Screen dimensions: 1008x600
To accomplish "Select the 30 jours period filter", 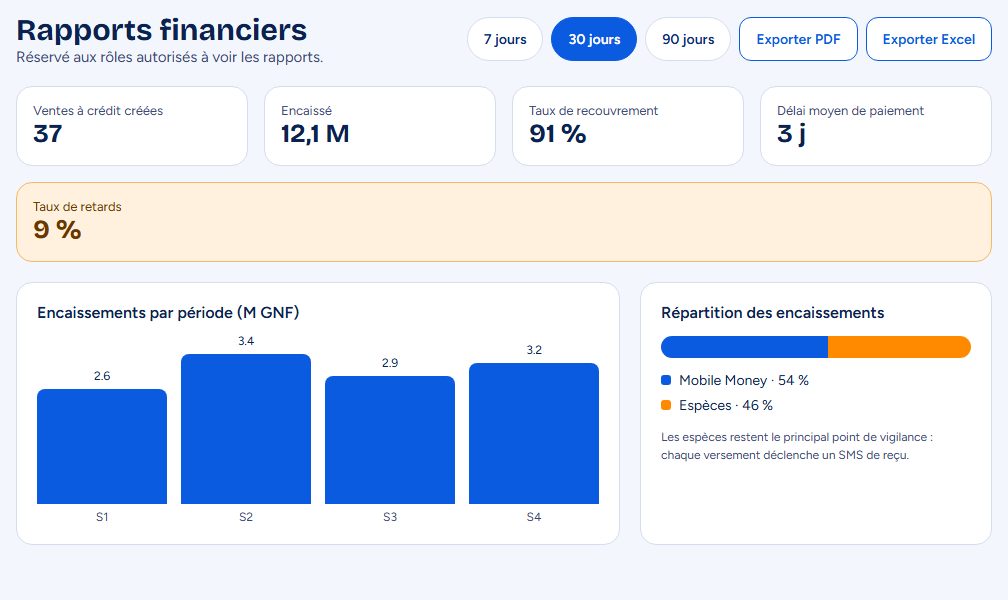I will pos(594,39).
